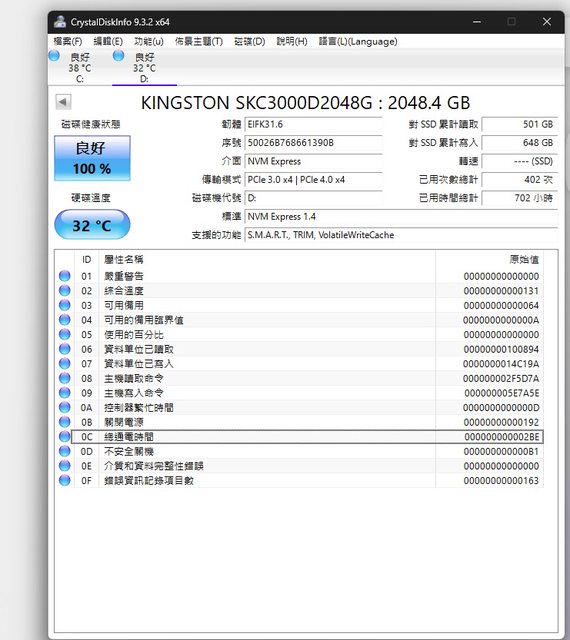Click status orb of attribute 0E
The height and width of the screenshot is (640, 570).
click(x=65, y=466)
